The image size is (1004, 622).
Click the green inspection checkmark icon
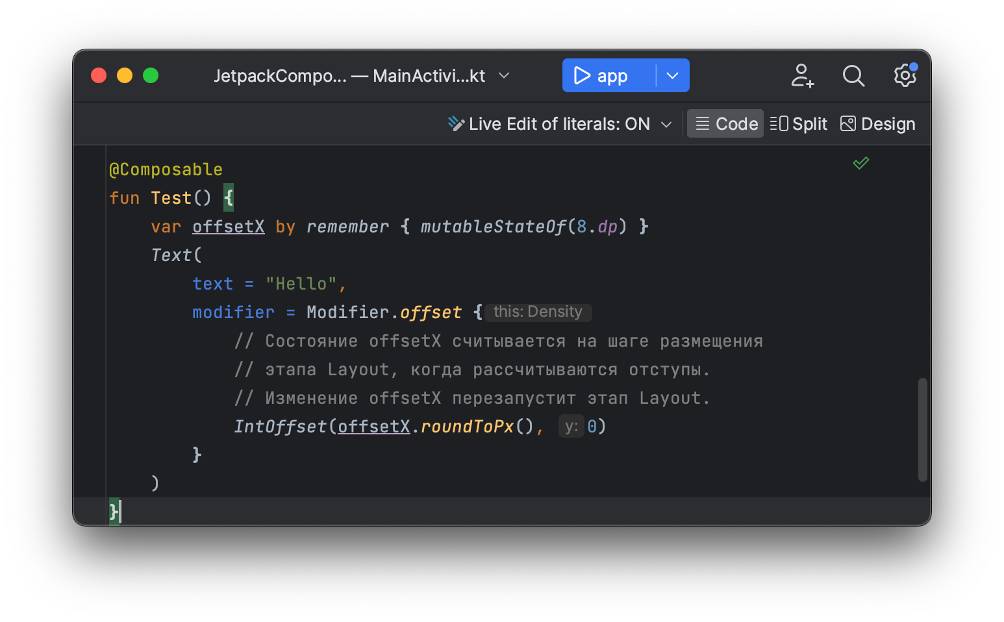[860, 163]
